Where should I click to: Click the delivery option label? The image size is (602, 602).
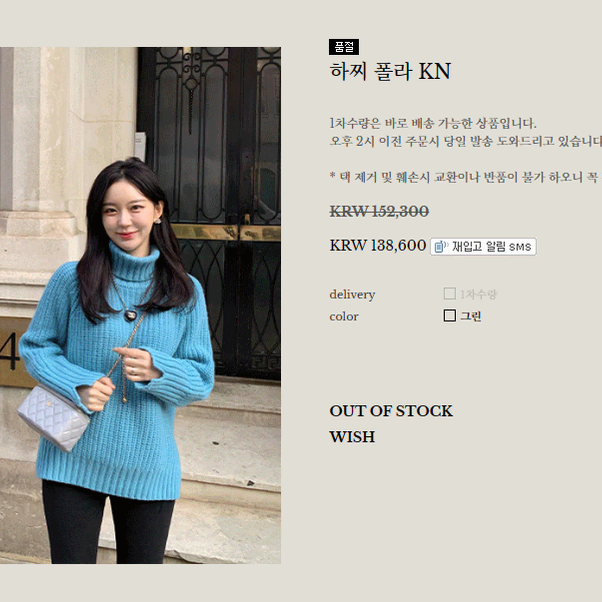pos(352,294)
